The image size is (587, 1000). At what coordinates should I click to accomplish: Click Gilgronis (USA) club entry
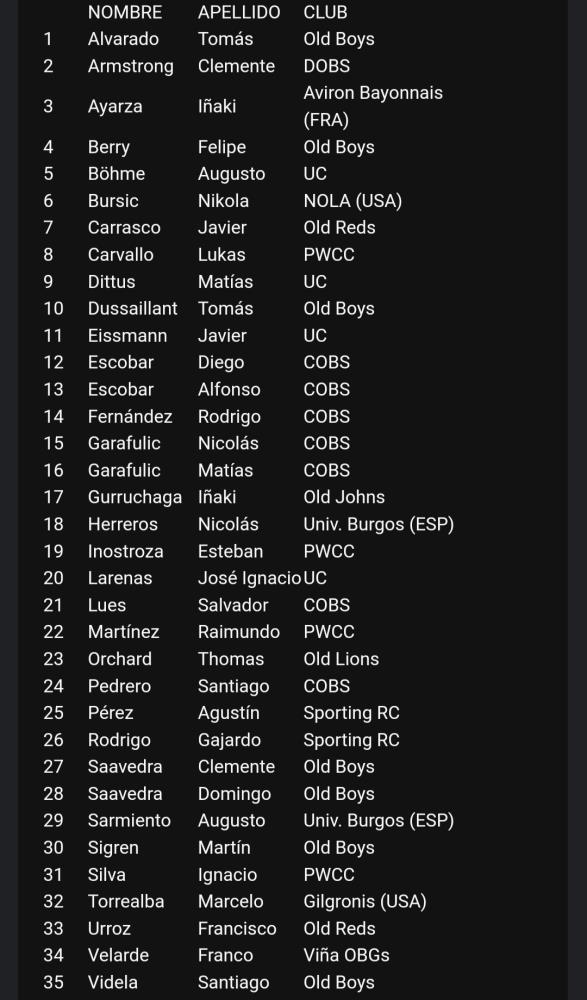(365, 901)
